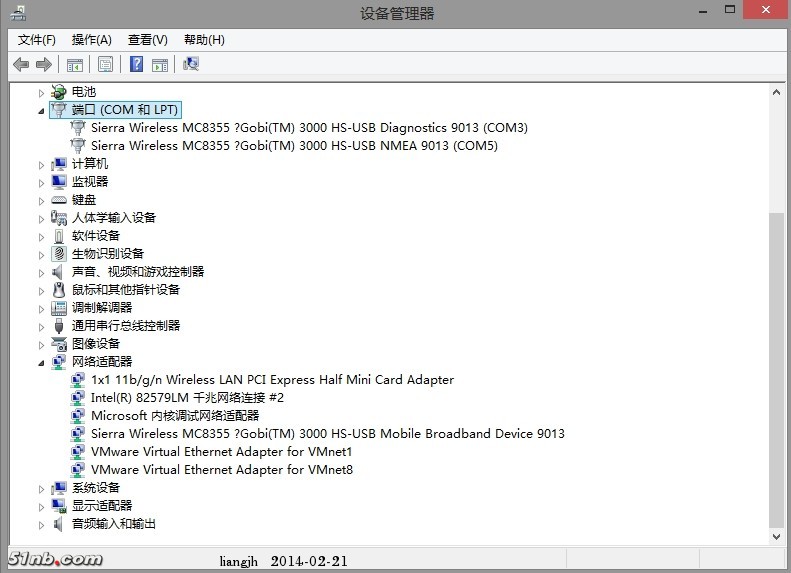Click the Back arrow in the toolbar

click(21, 65)
